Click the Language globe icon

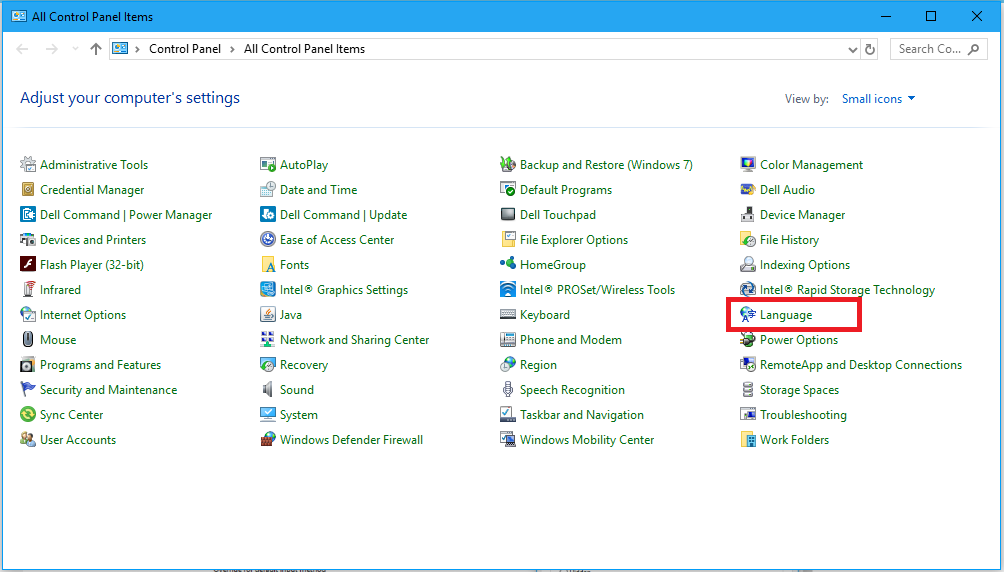point(748,315)
